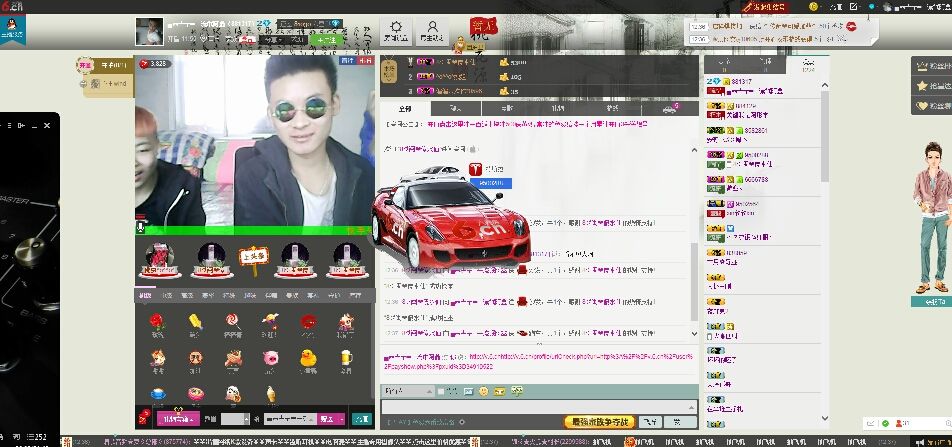Select the pink pig gift

270,357
